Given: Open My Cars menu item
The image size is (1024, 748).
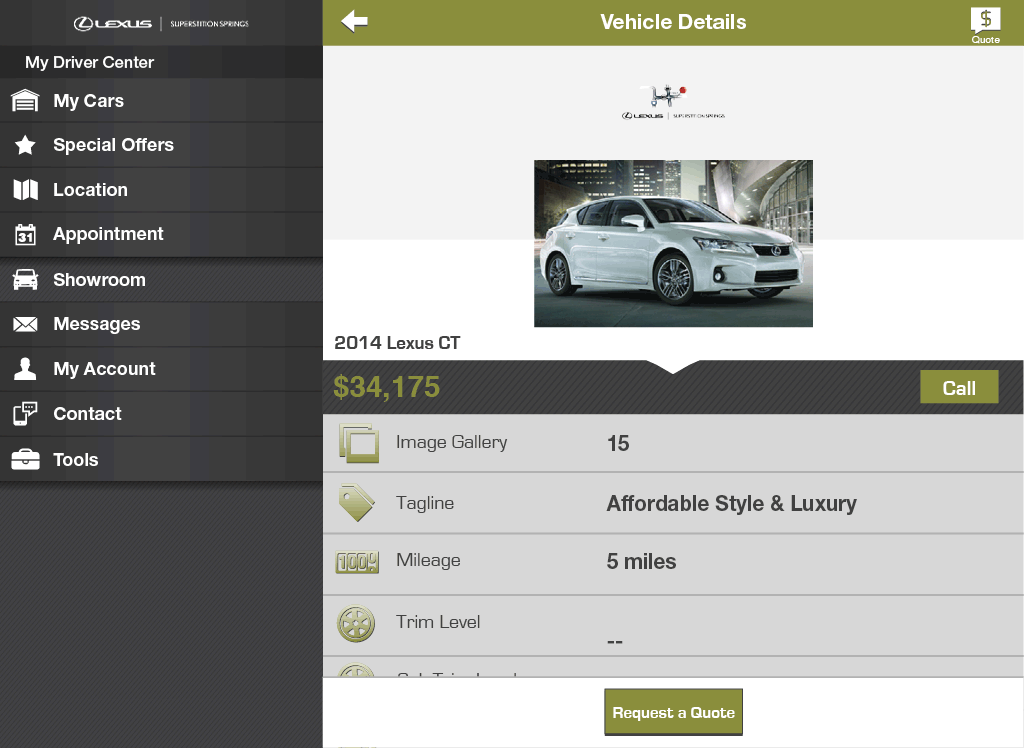Looking at the screenshot, I should coord(161,101).
